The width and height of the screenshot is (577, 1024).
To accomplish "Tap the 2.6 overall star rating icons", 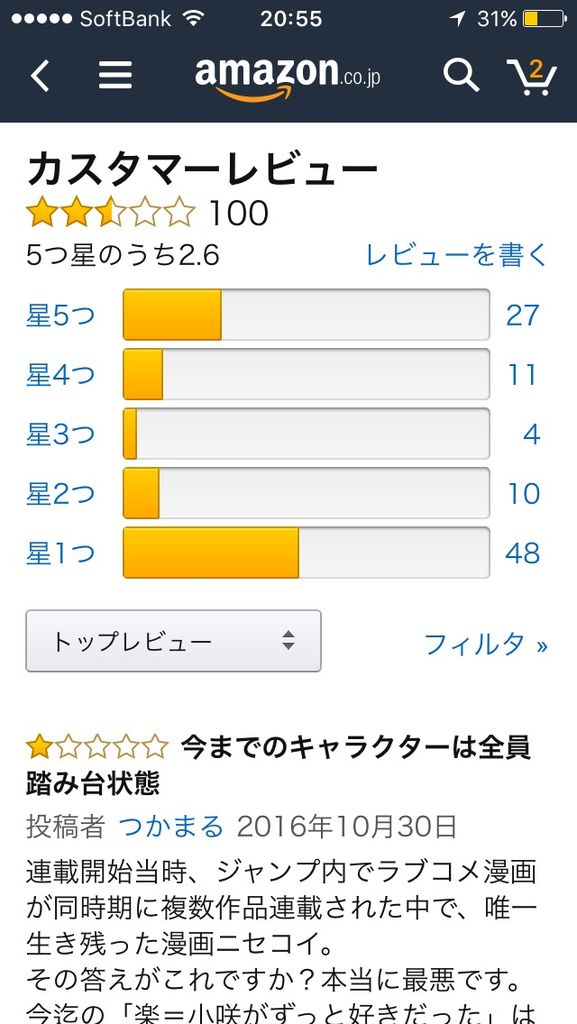I will (x=110, y=213).
